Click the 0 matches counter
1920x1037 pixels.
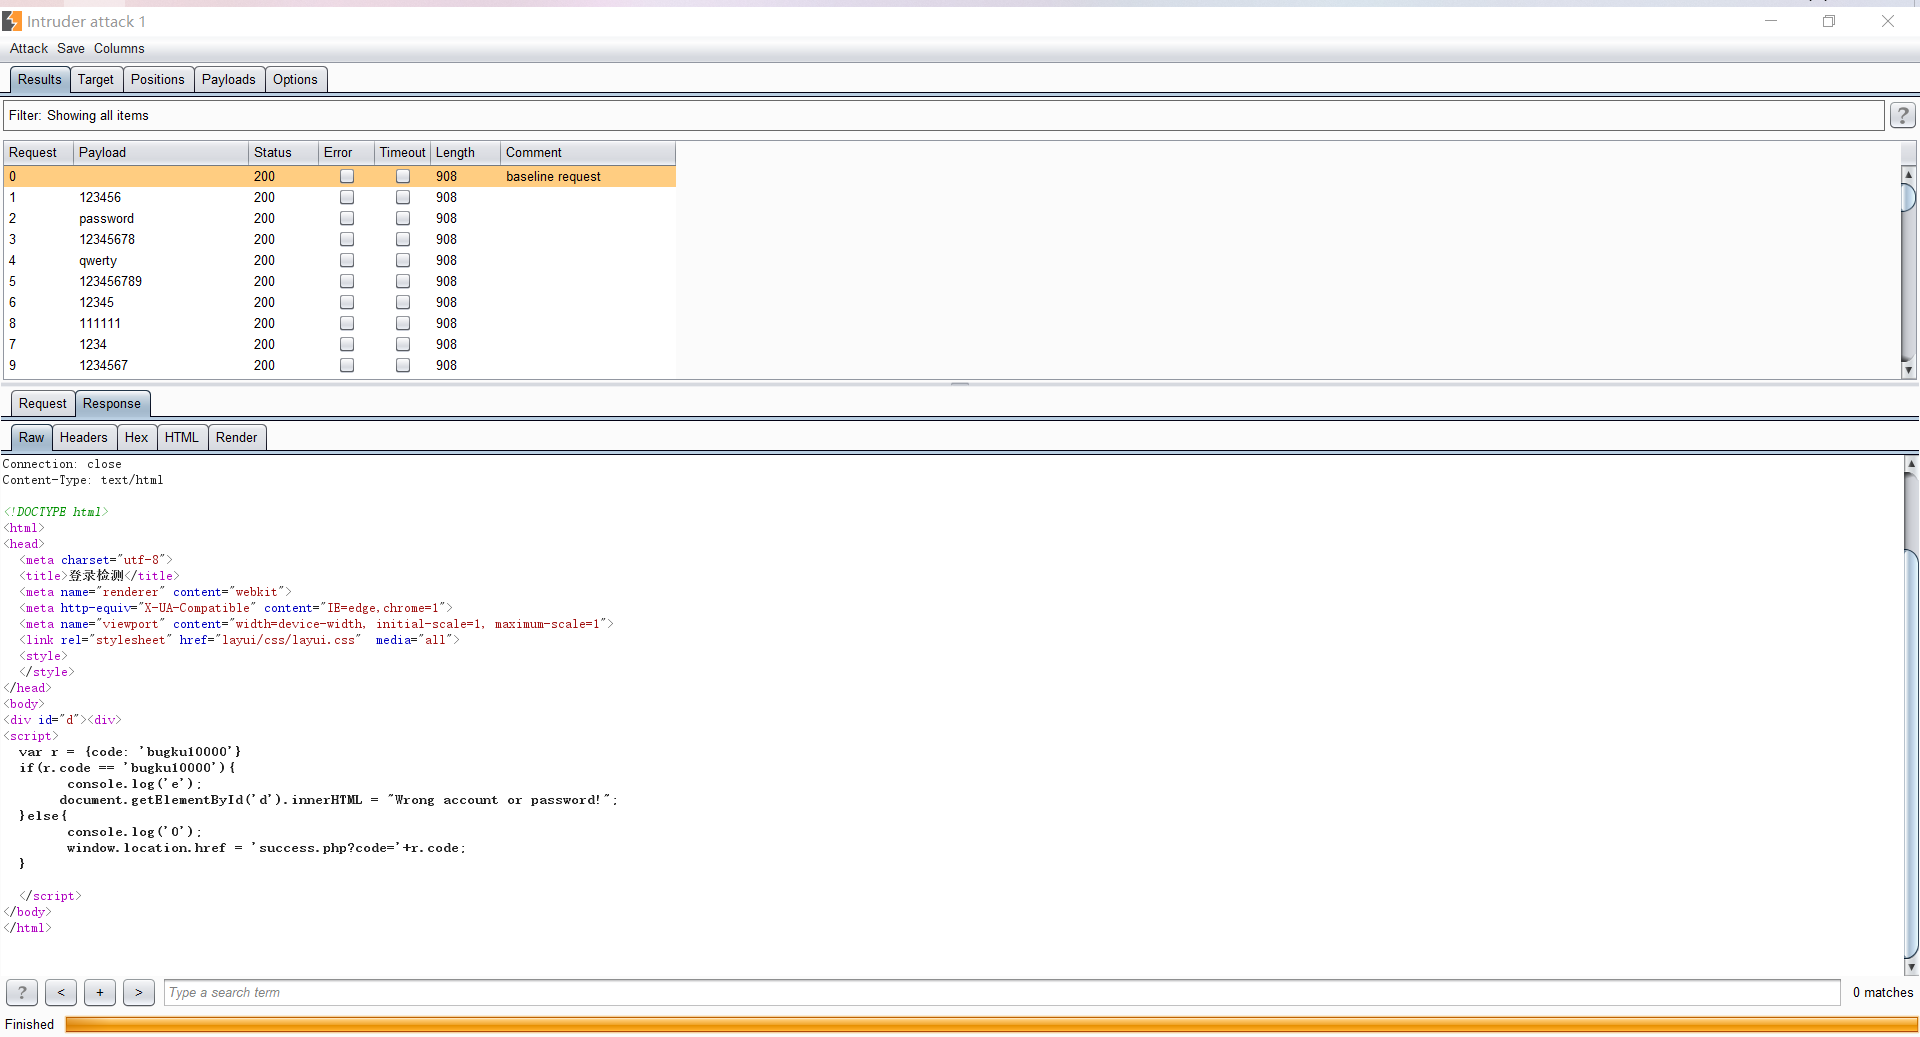(x=1882, y=992)
